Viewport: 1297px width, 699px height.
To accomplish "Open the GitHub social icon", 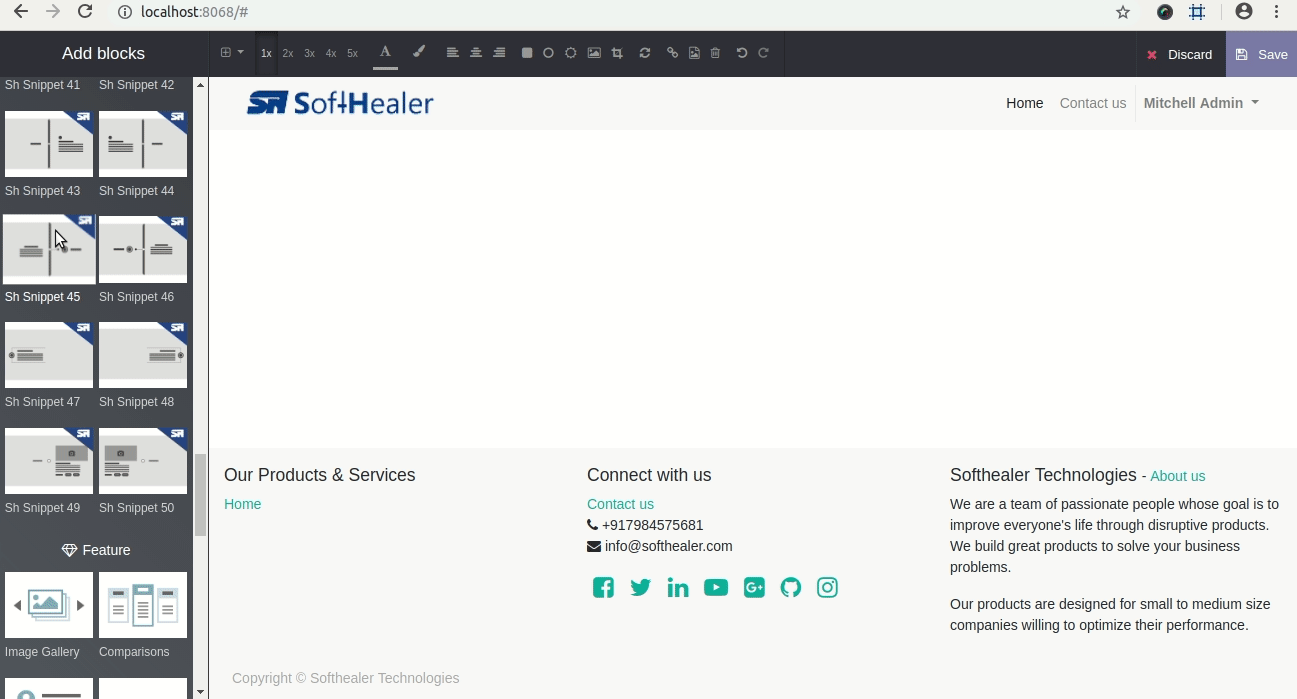I will [791, 587].
